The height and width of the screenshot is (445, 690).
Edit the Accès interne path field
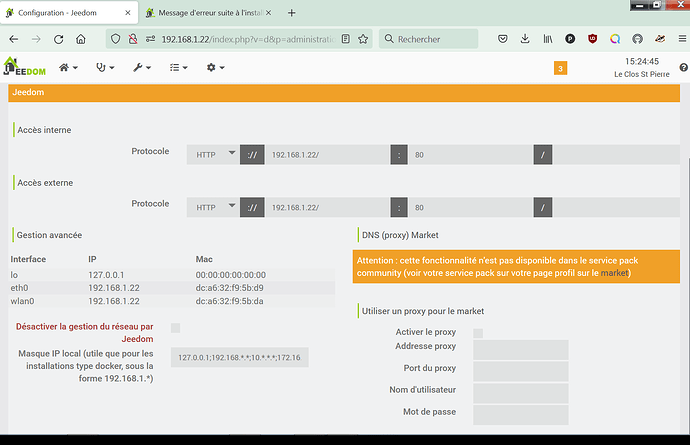(616, 154)
